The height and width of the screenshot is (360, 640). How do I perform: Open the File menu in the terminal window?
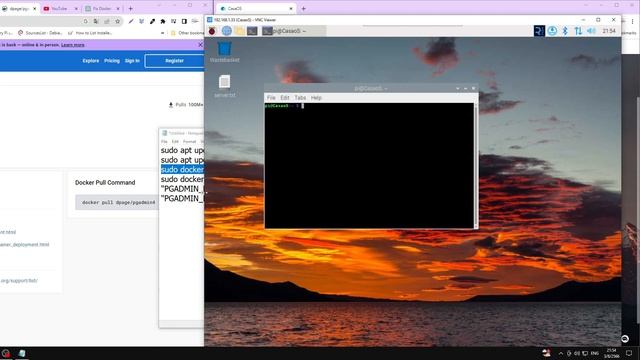click(x=271, y=98)
